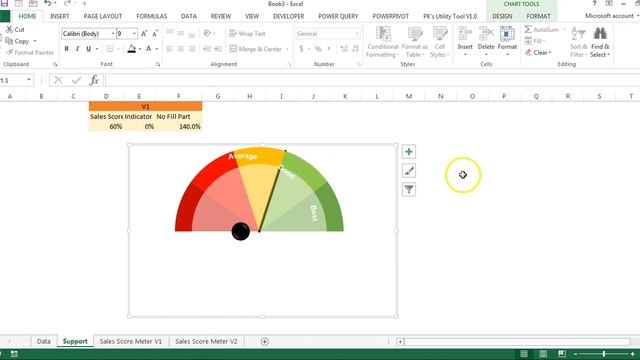Add a new sheet with plus button
Image resolution: width=640 pixels, height=360 pixels.
[264, 342]
